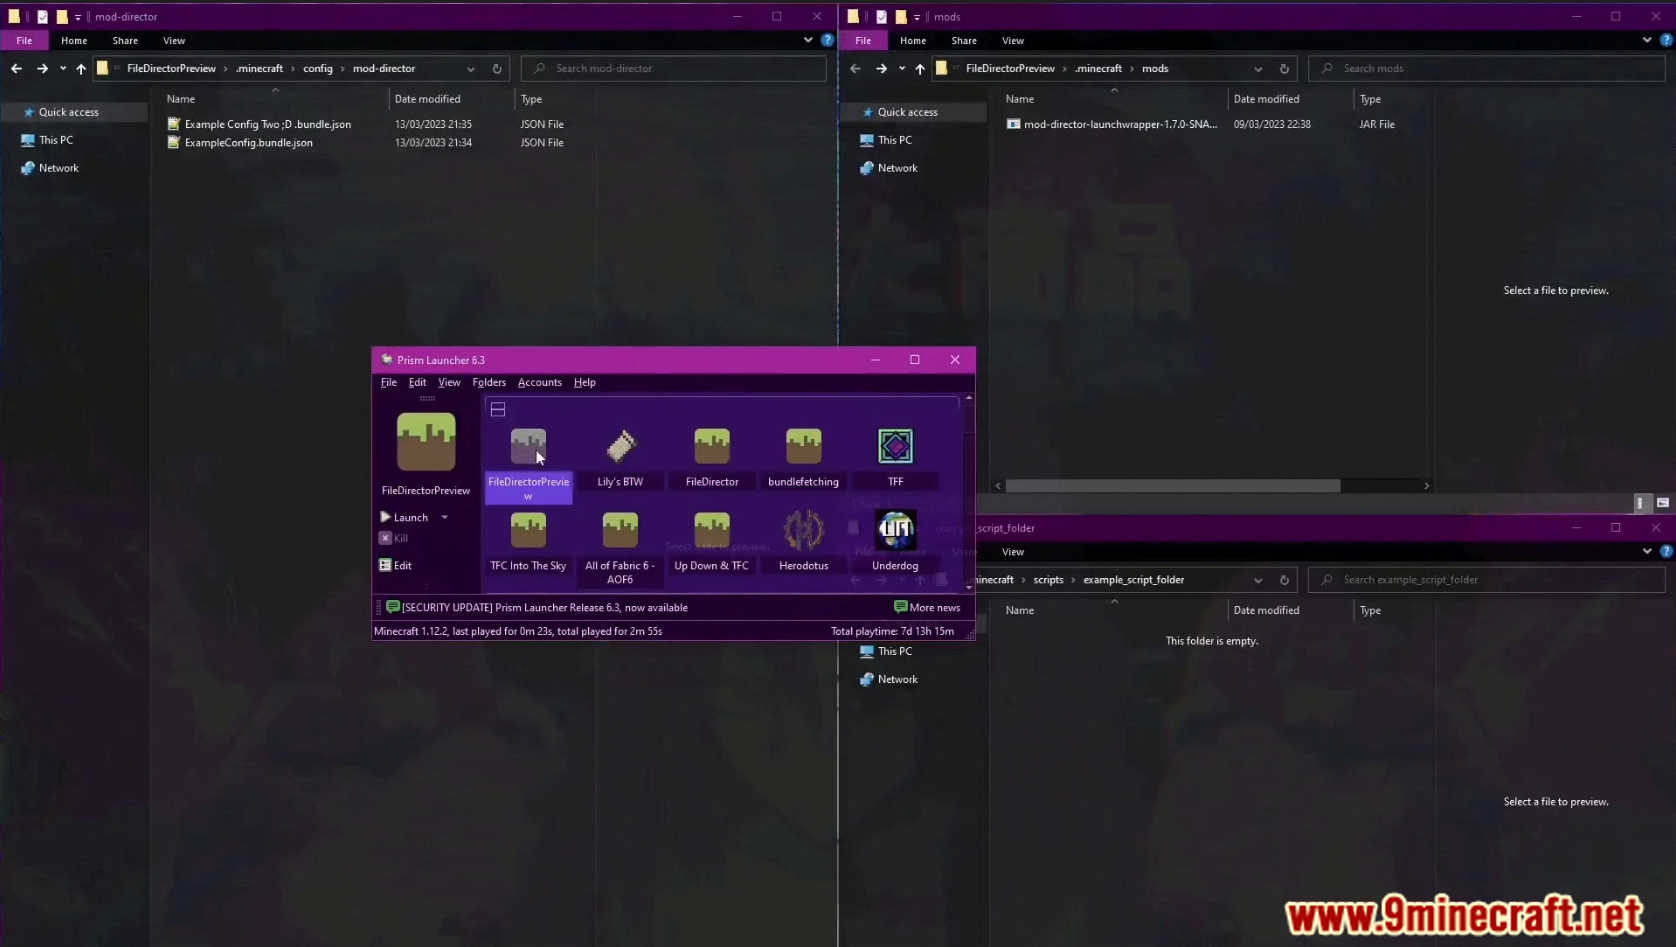
Task: Expand address bar history in mods window
Action: tap(1258, 68)
